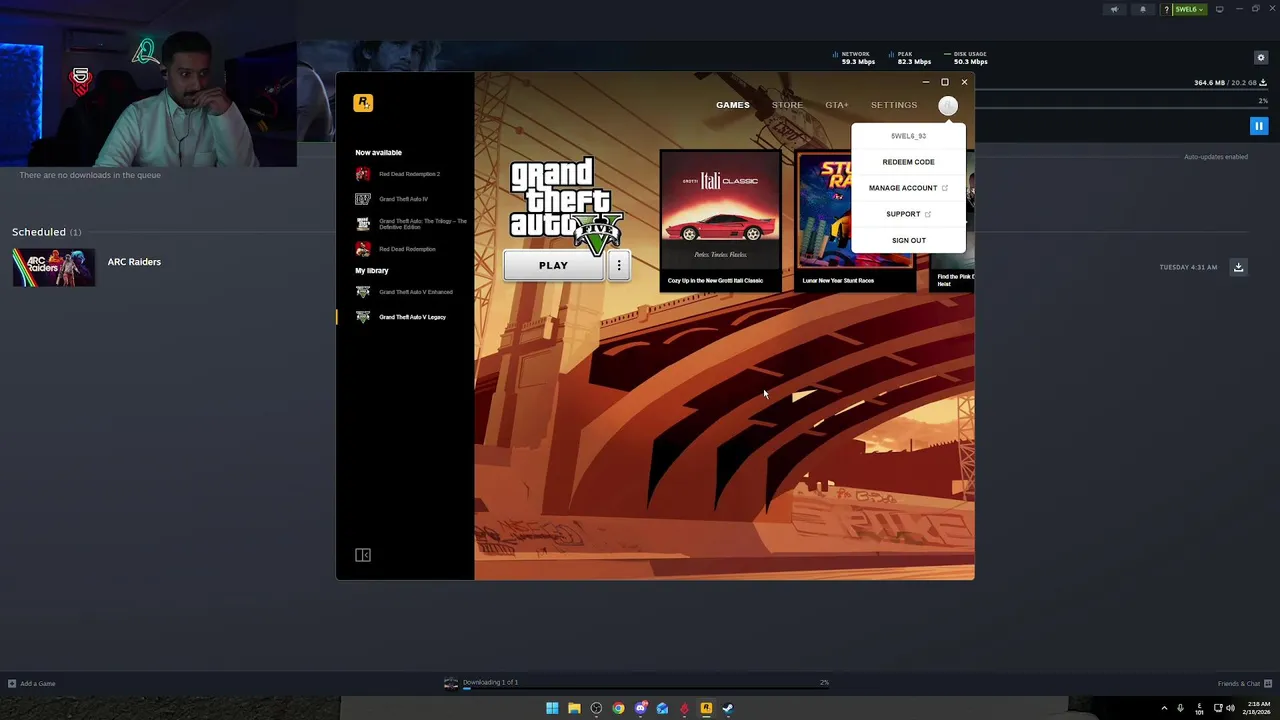This screenshot has width=1280, height=720.
Task: Click the TUESDAY 4:31 AM schedule time
Action: tap(1188, 268)
